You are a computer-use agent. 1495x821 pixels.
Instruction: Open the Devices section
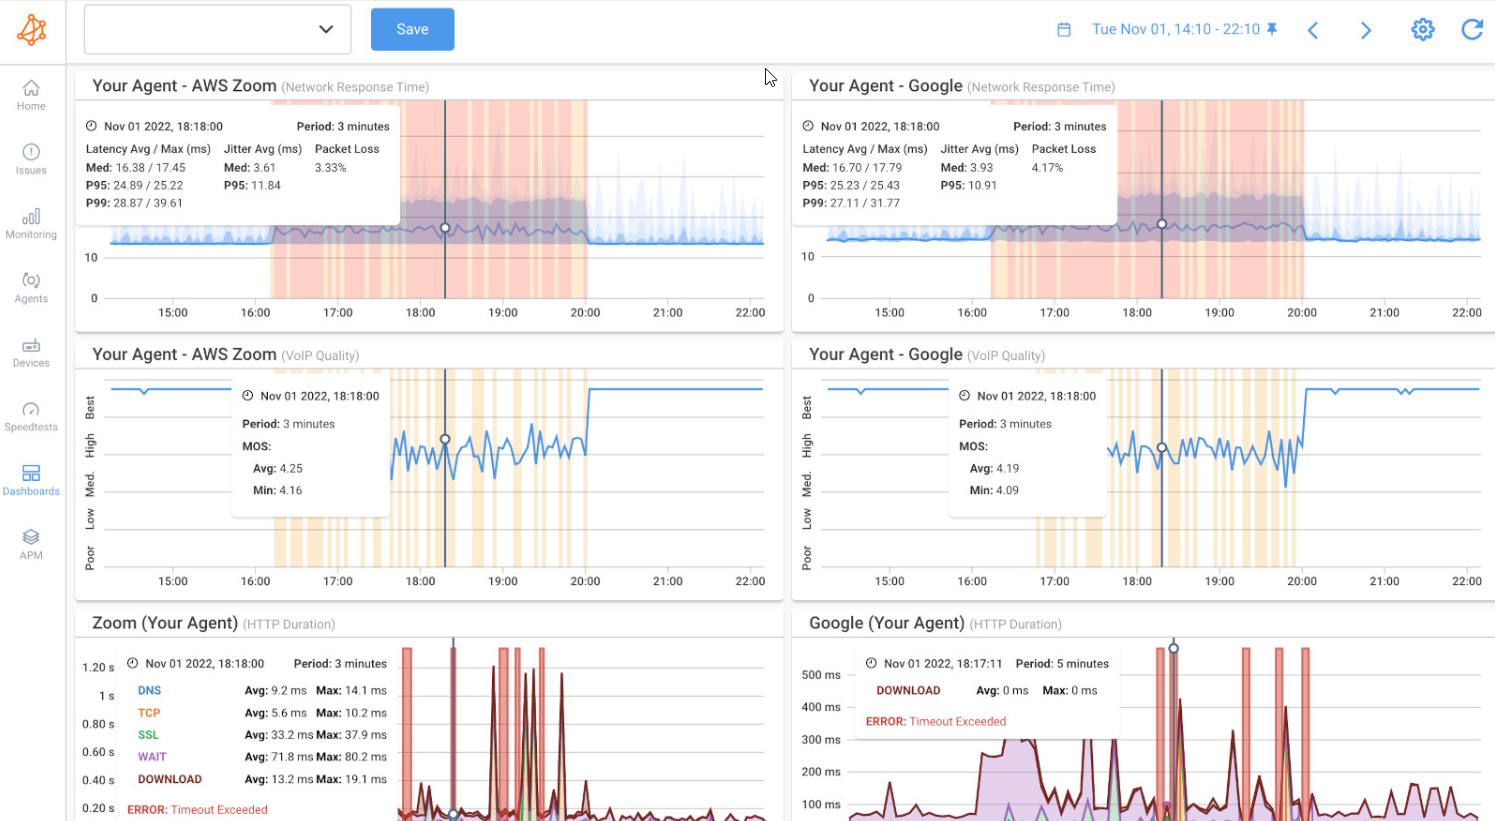(31, 352)
